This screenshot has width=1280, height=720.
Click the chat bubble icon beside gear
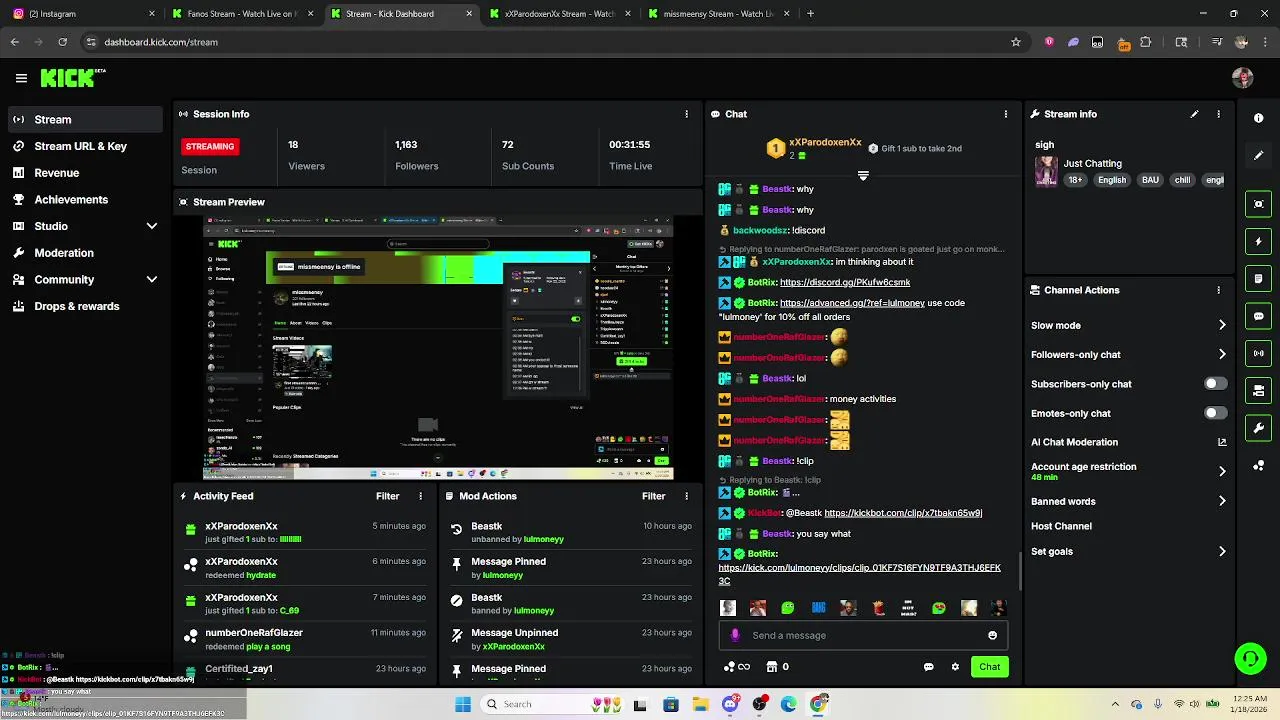(x=929, y=667)
